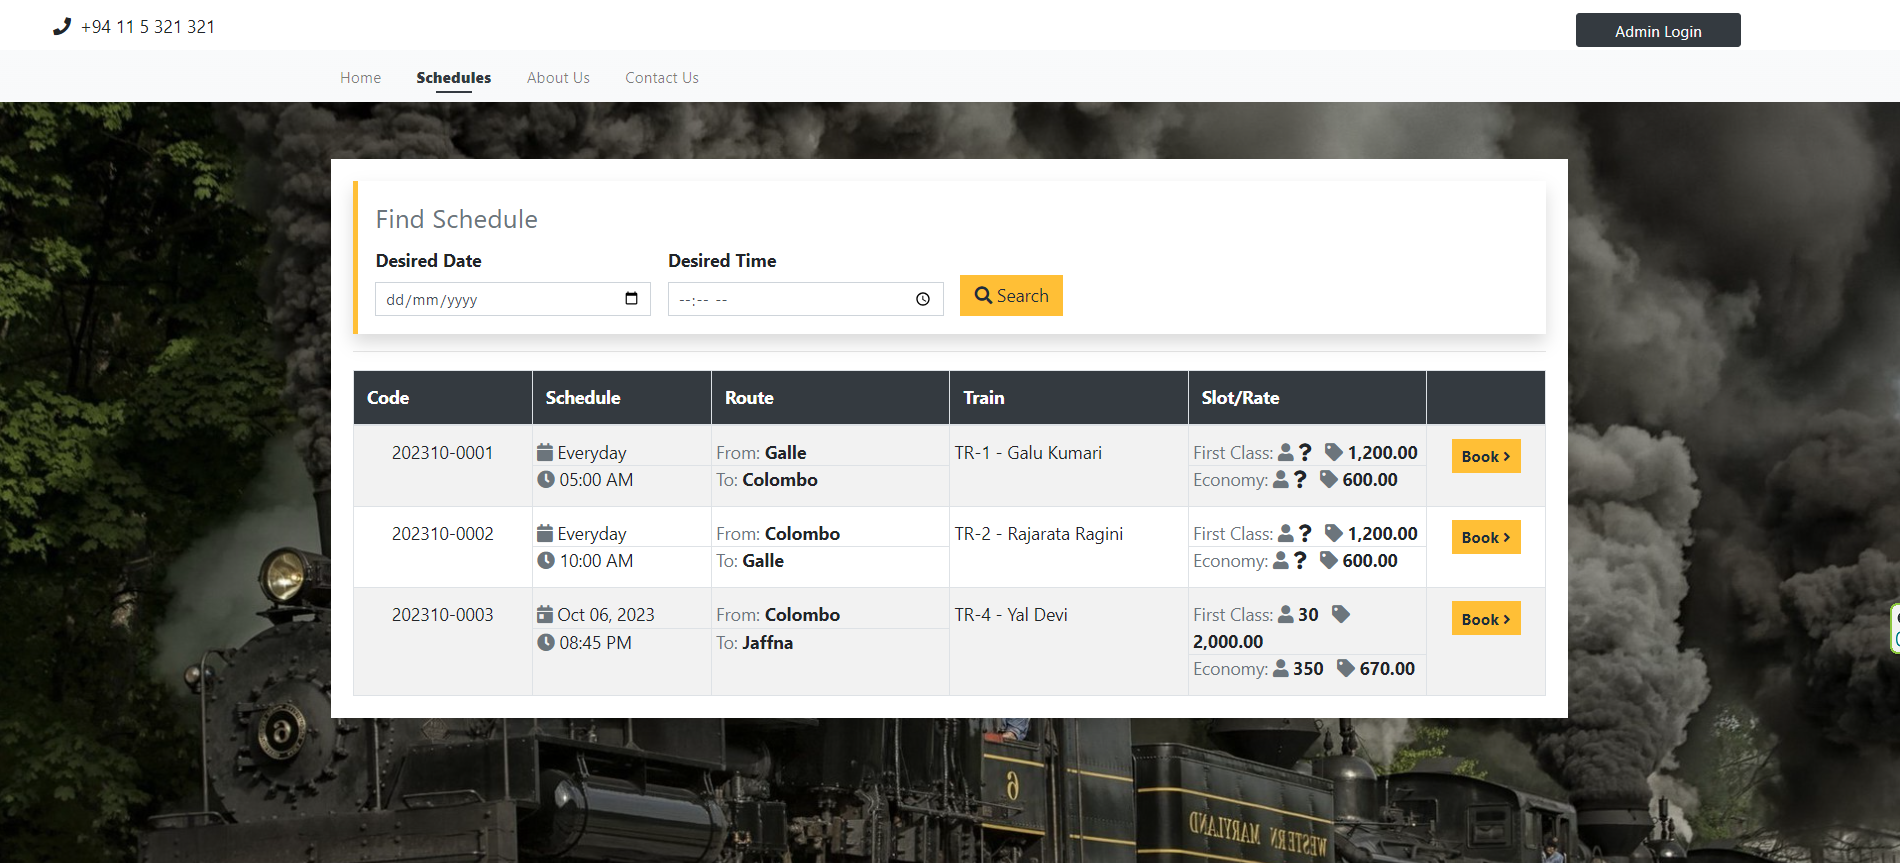1900x863 pixels.
Task: Open the About Us page
Action: click(558, 78)
